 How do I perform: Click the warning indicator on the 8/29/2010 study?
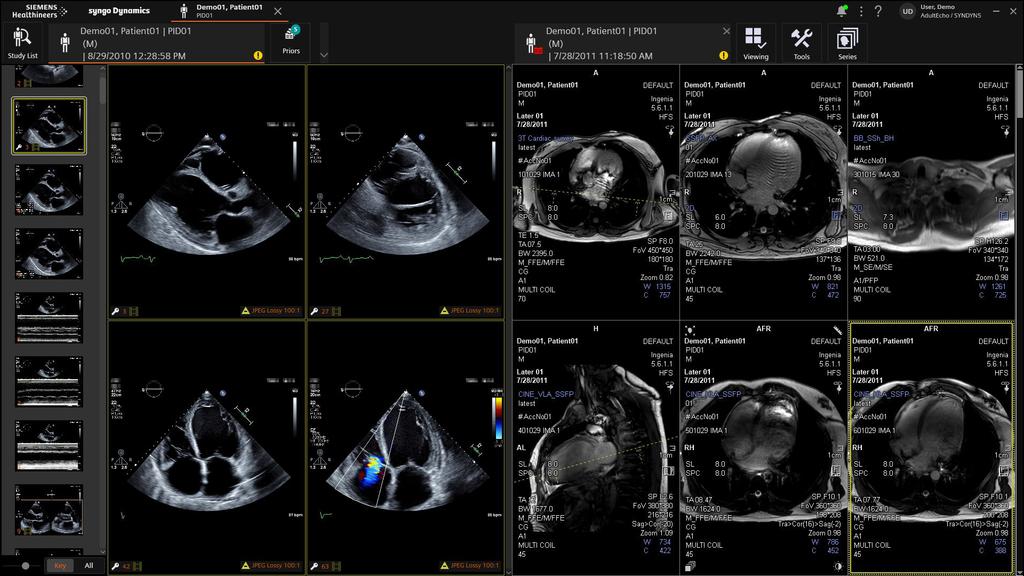[x=256, y=55]
